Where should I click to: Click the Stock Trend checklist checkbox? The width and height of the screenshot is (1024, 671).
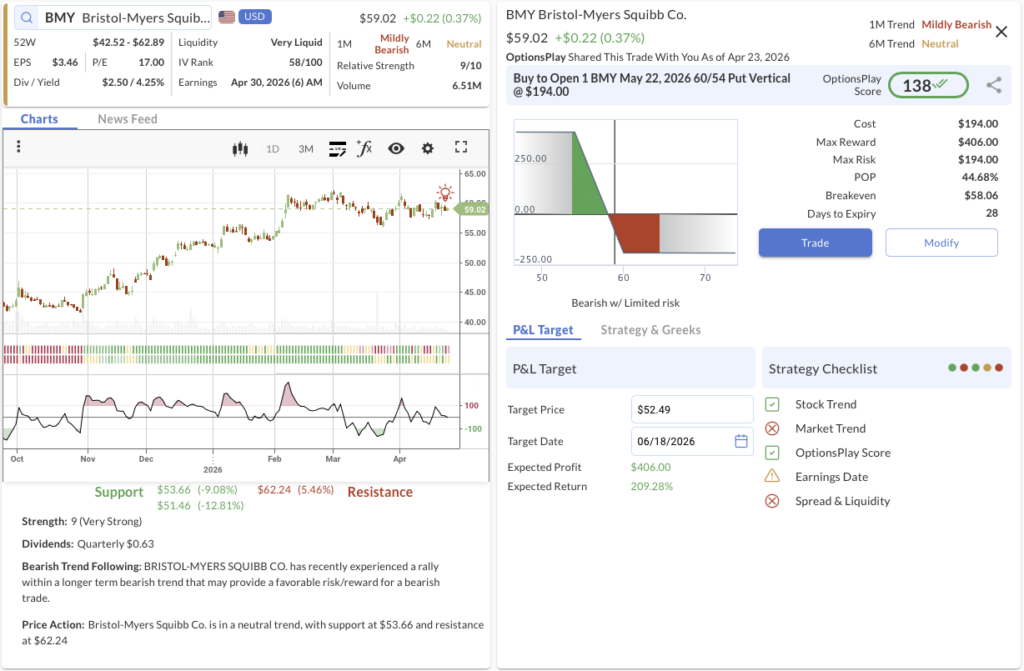pos(772,404)
